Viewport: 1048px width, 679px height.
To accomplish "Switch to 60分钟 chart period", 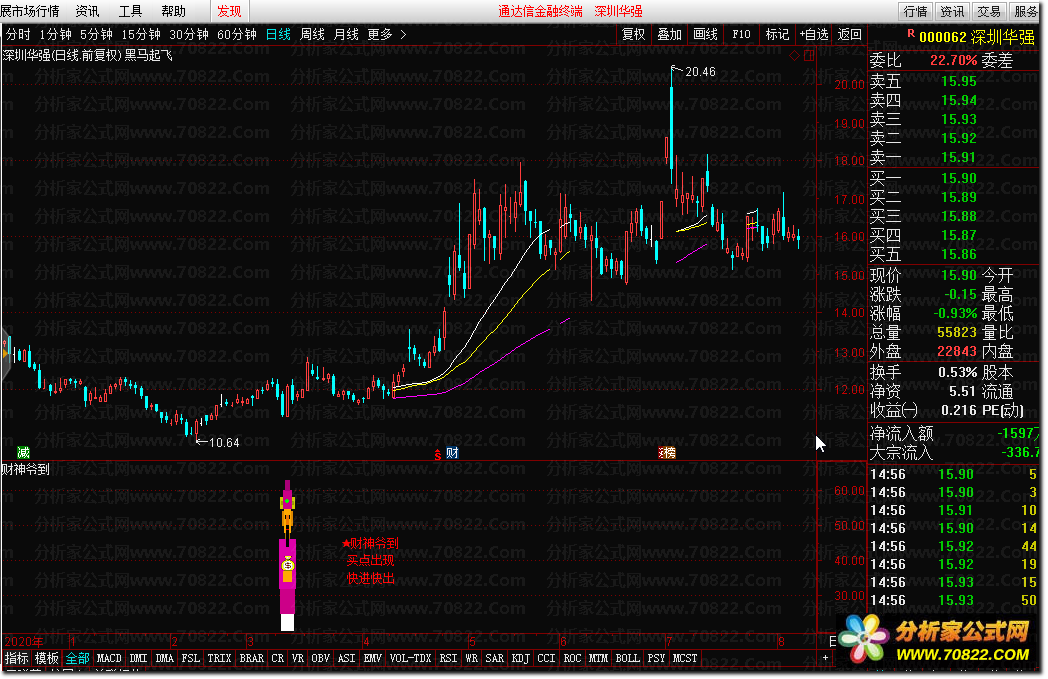I will [237, 34].
